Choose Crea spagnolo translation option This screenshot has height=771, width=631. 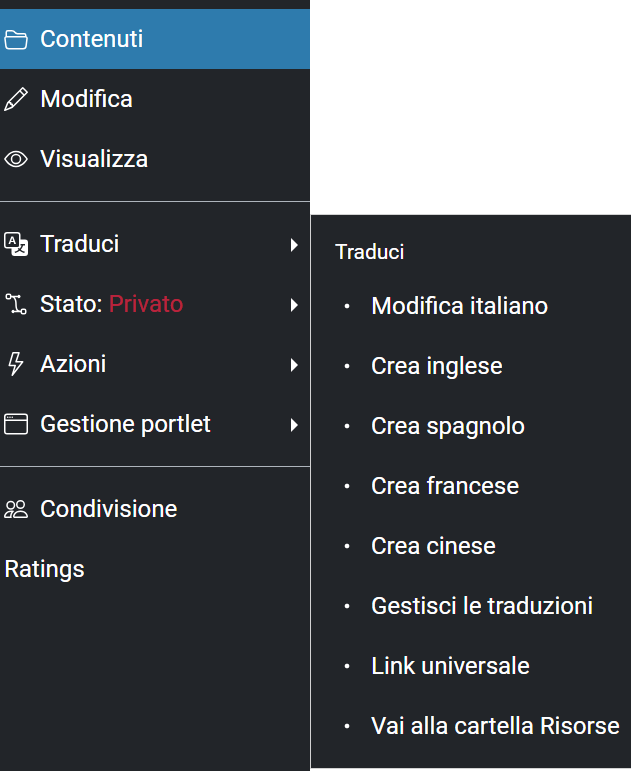pos(447,426)
